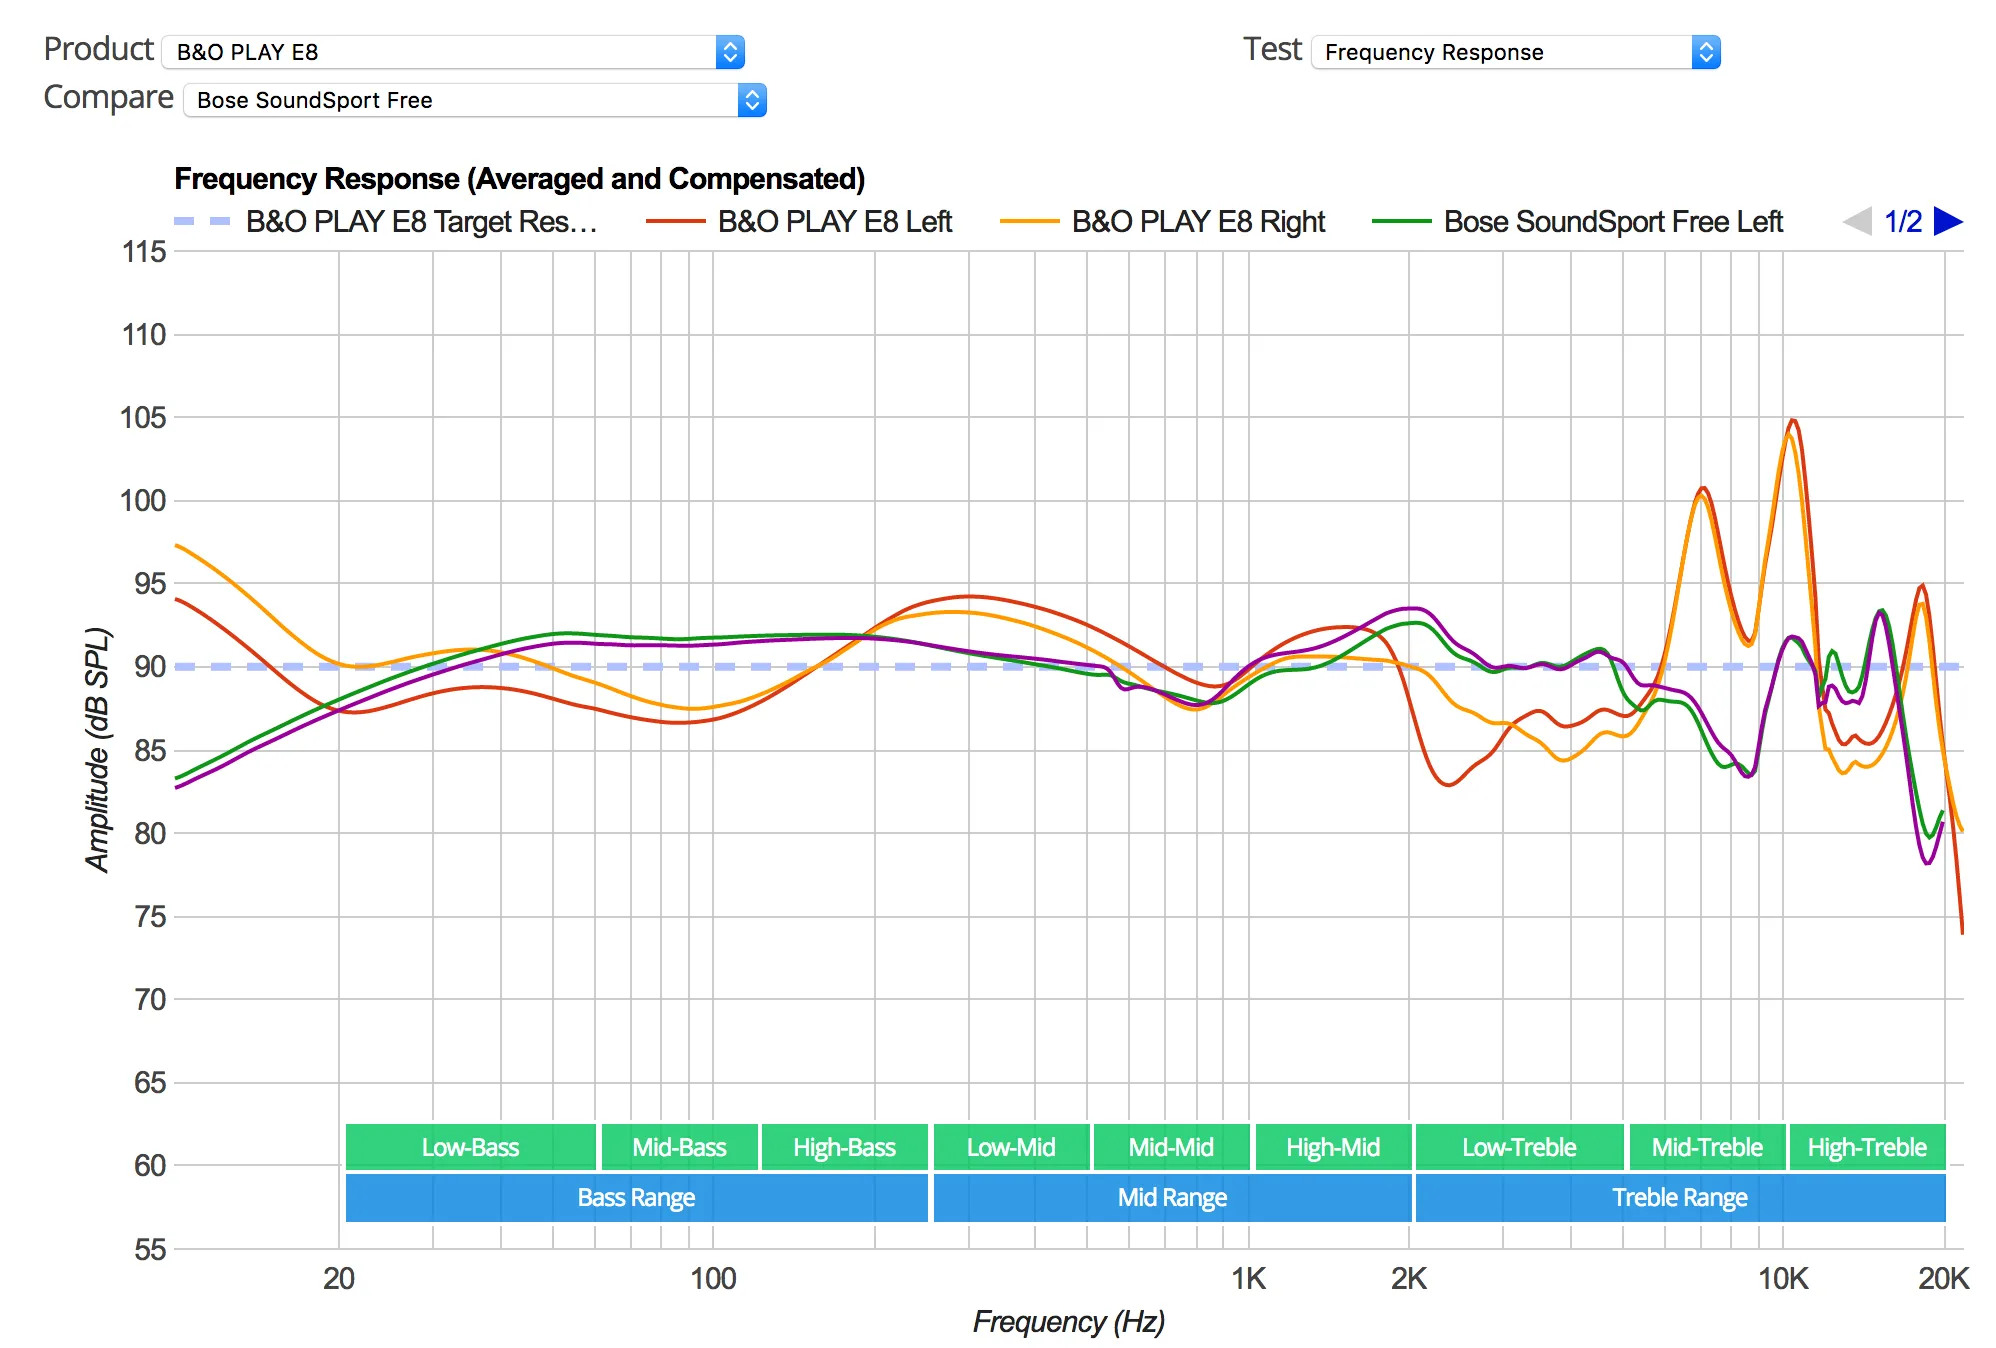Click the Bass Range bar

click(636, 1197)
